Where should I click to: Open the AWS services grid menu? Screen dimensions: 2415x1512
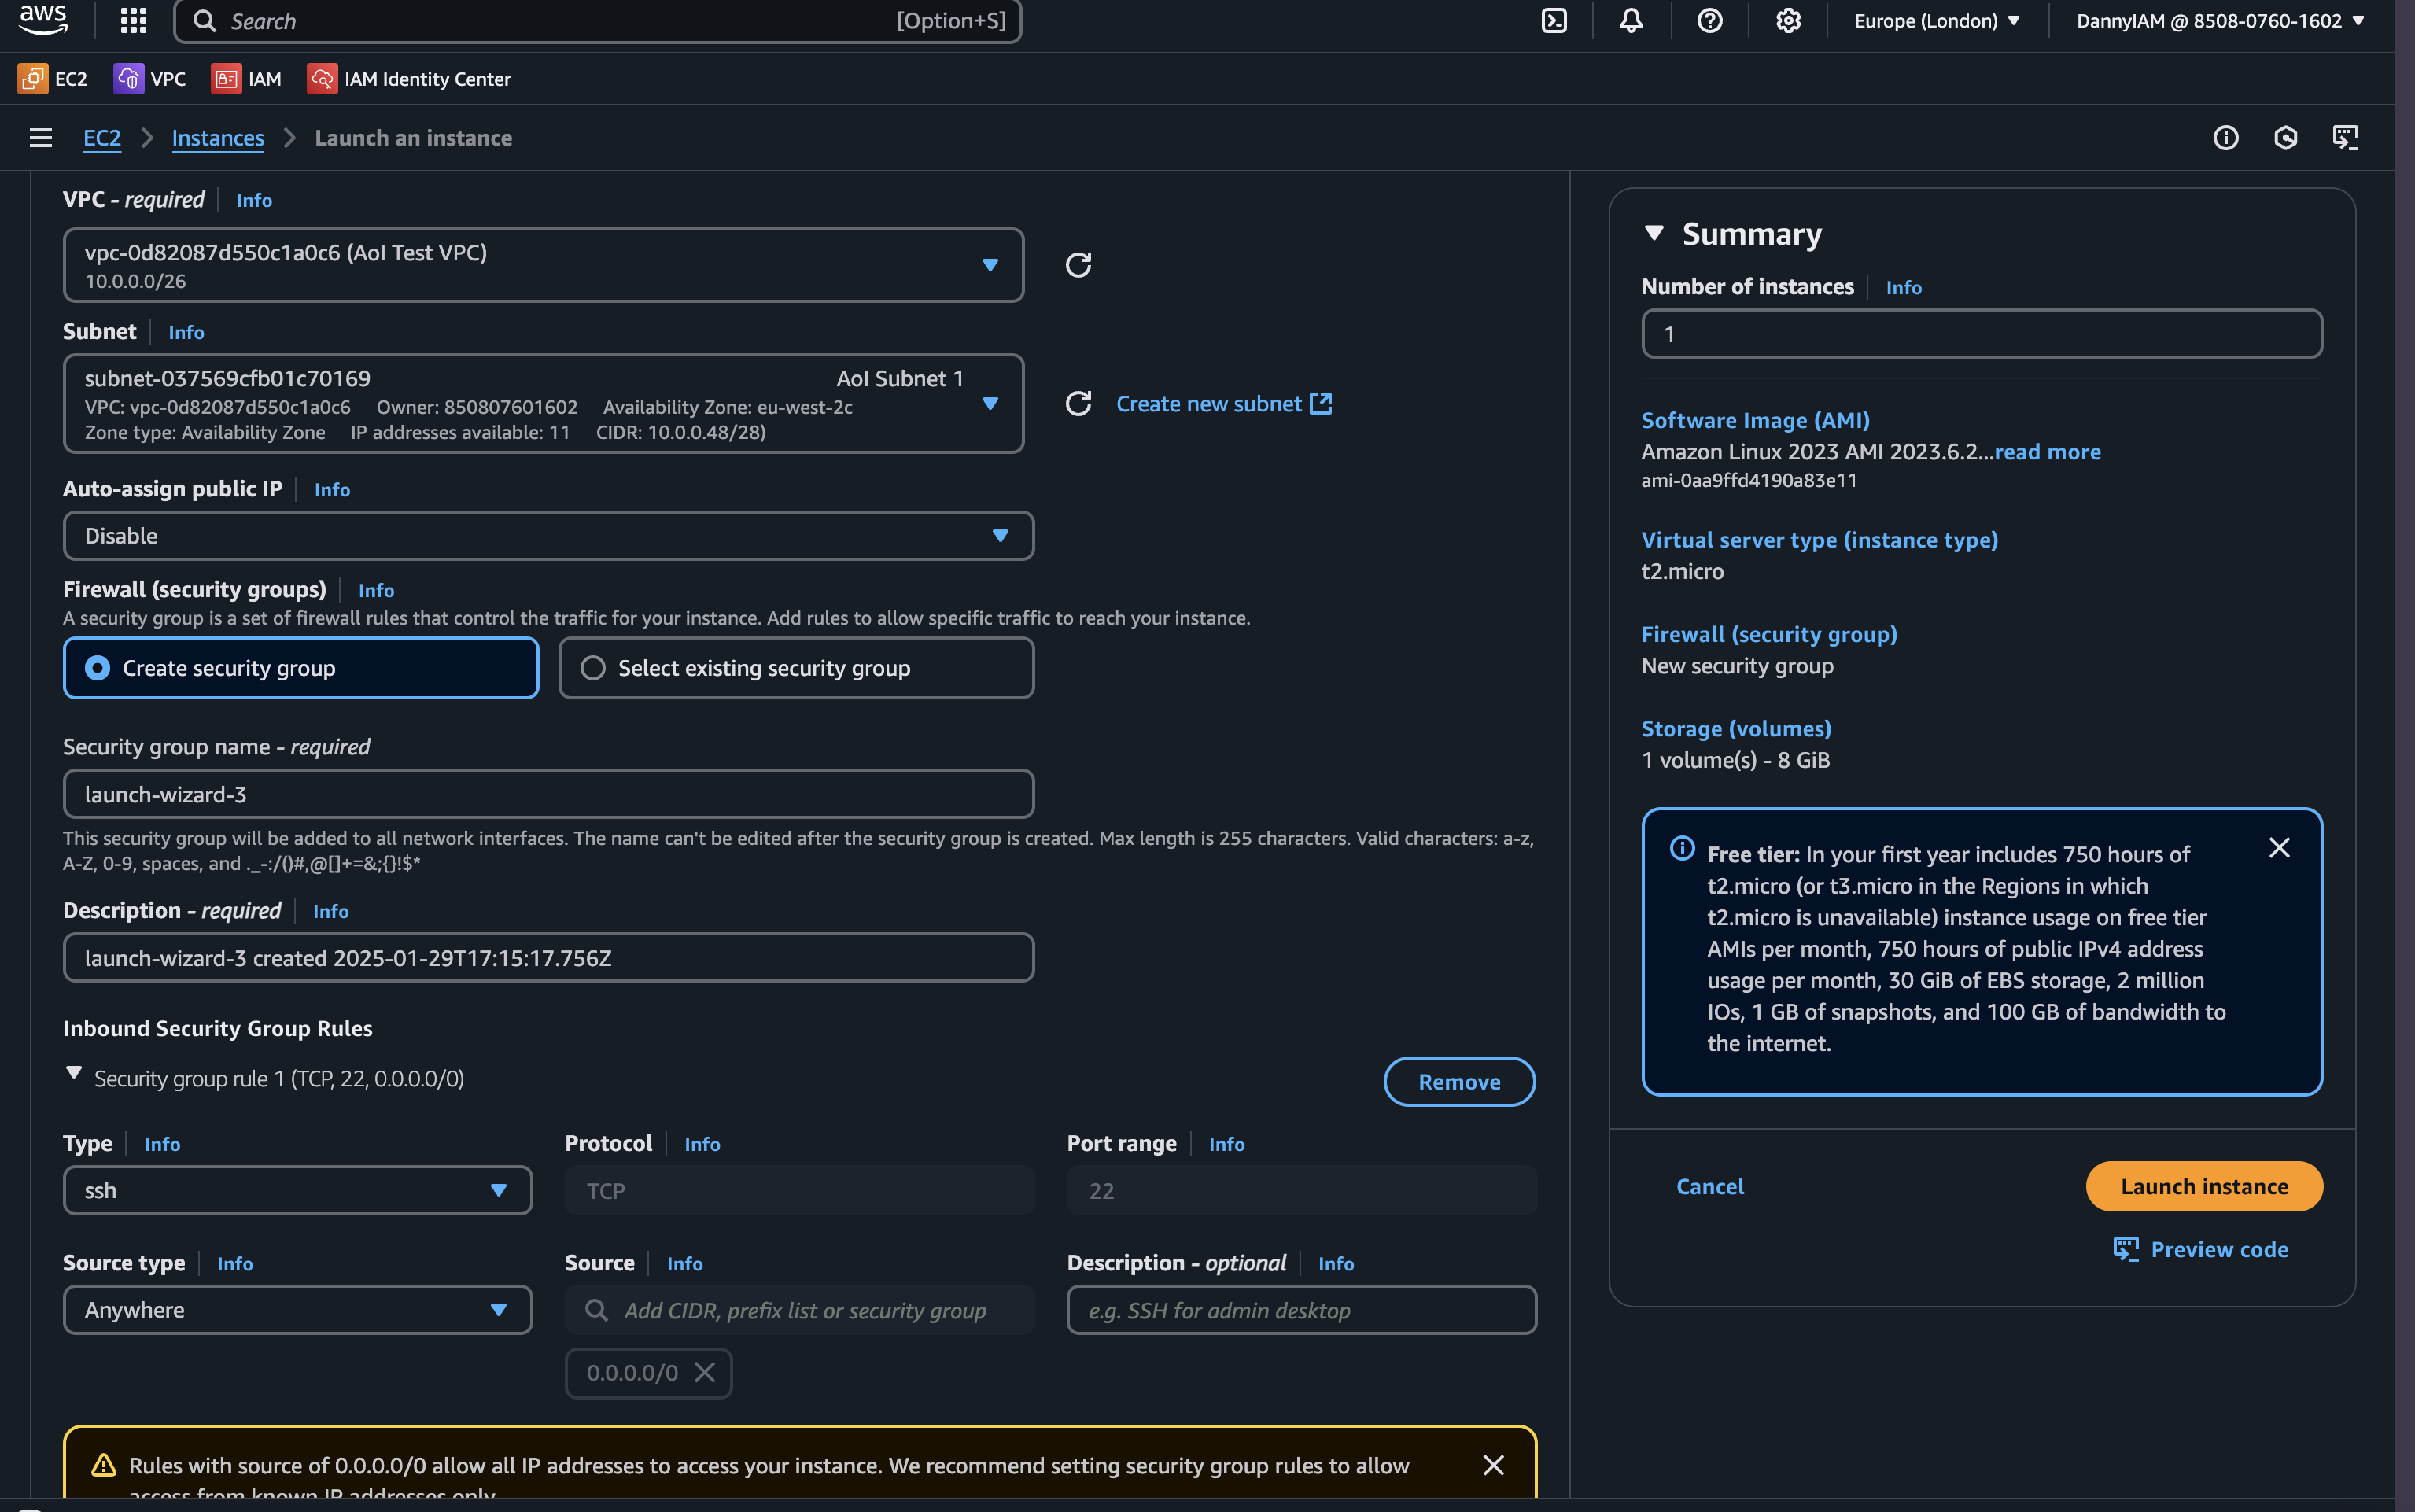pos(133,21)
